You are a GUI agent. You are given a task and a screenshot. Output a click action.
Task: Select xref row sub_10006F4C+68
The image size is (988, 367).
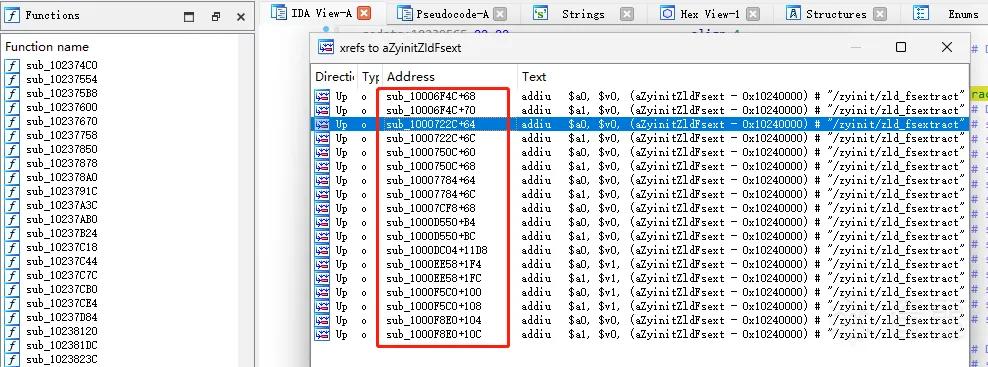point(640,96)
